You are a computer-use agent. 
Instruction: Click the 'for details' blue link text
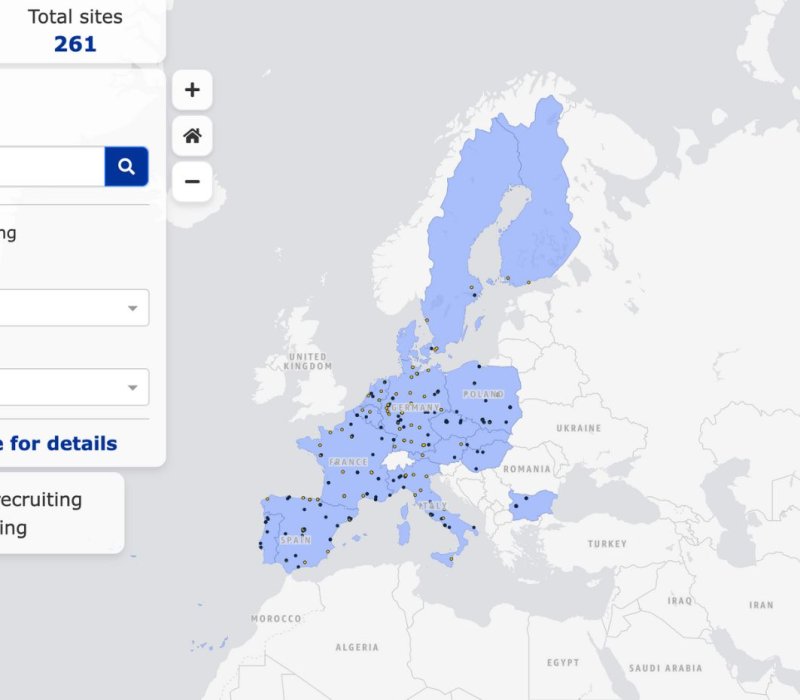pos(63,443)
